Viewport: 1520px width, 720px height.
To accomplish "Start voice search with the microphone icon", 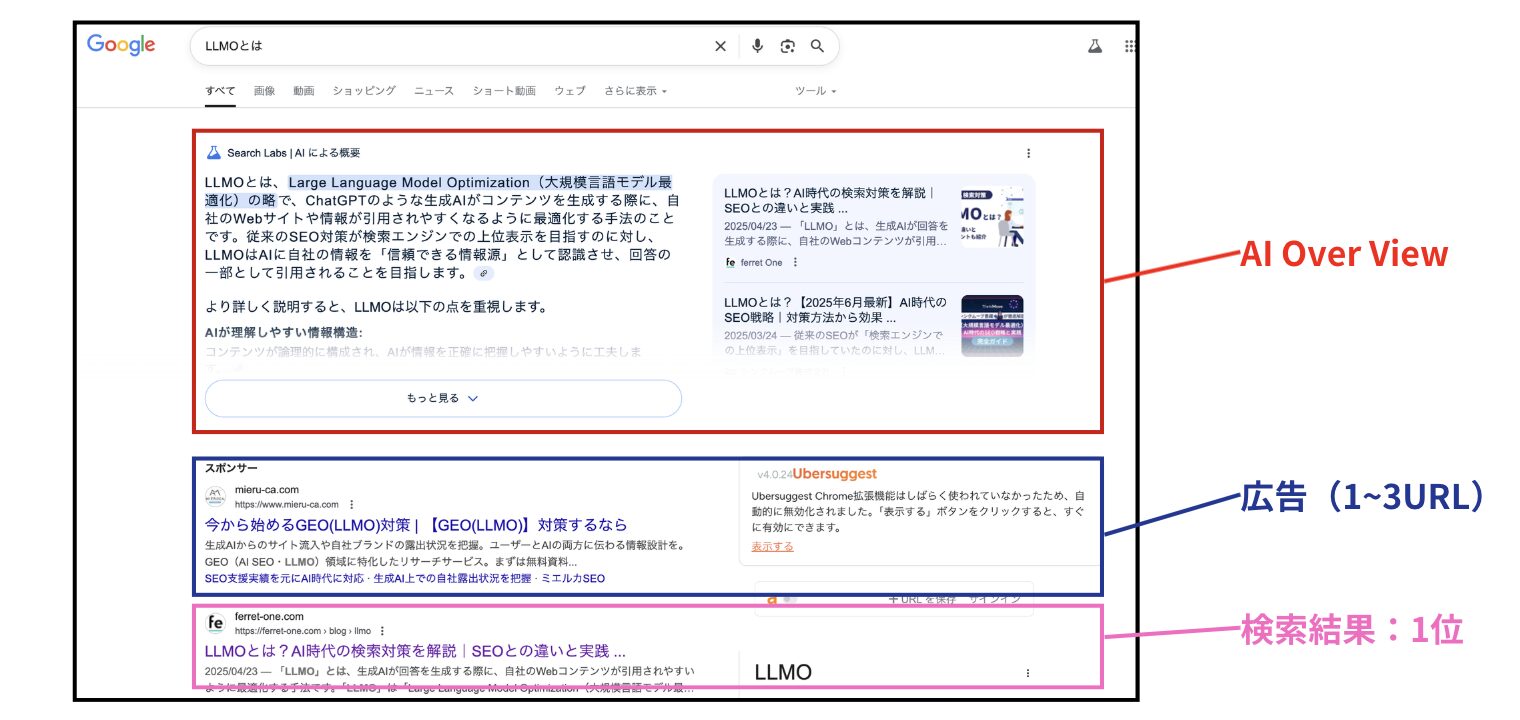I will click(x=757, y=46).
